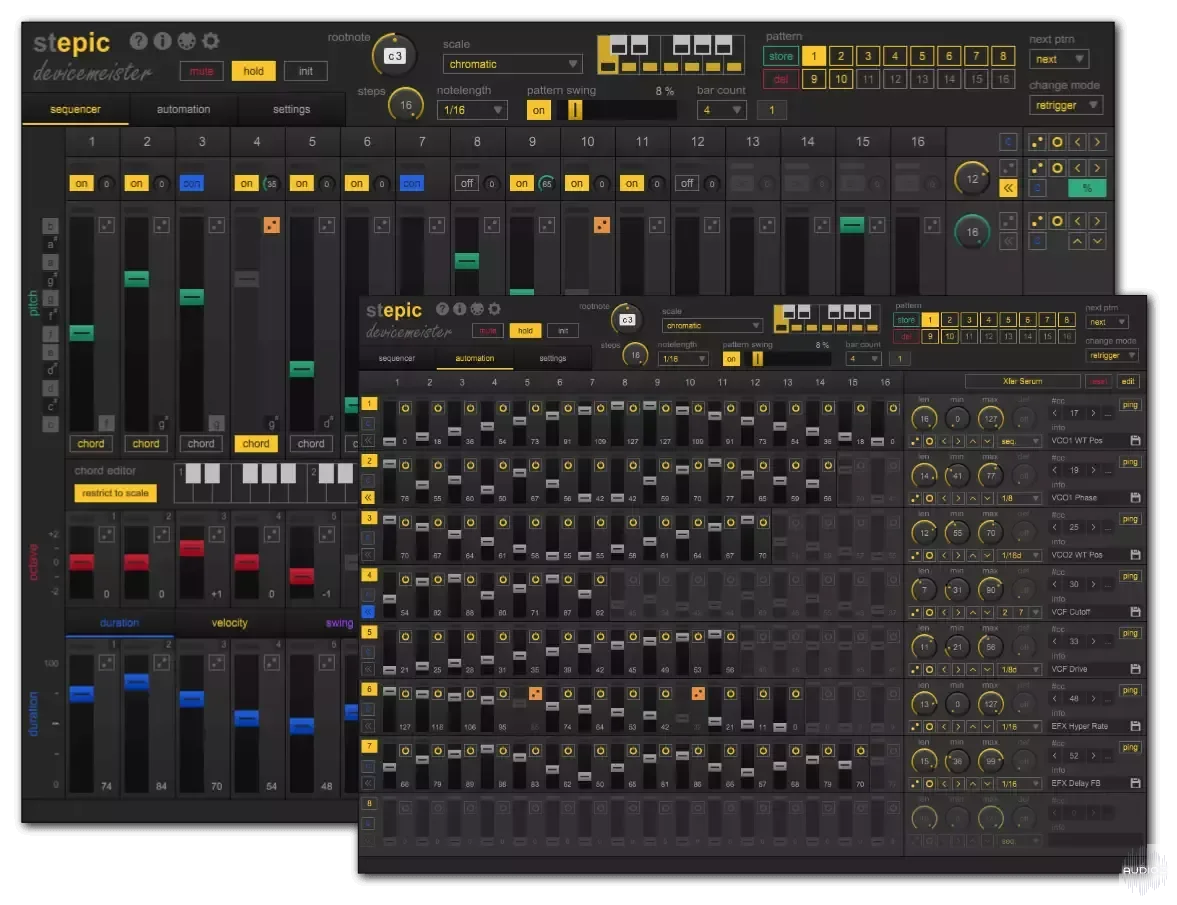1177x905 pixels.
Task: Save the VCO1 Phase lane with the disk icon
Action: 1135,498
